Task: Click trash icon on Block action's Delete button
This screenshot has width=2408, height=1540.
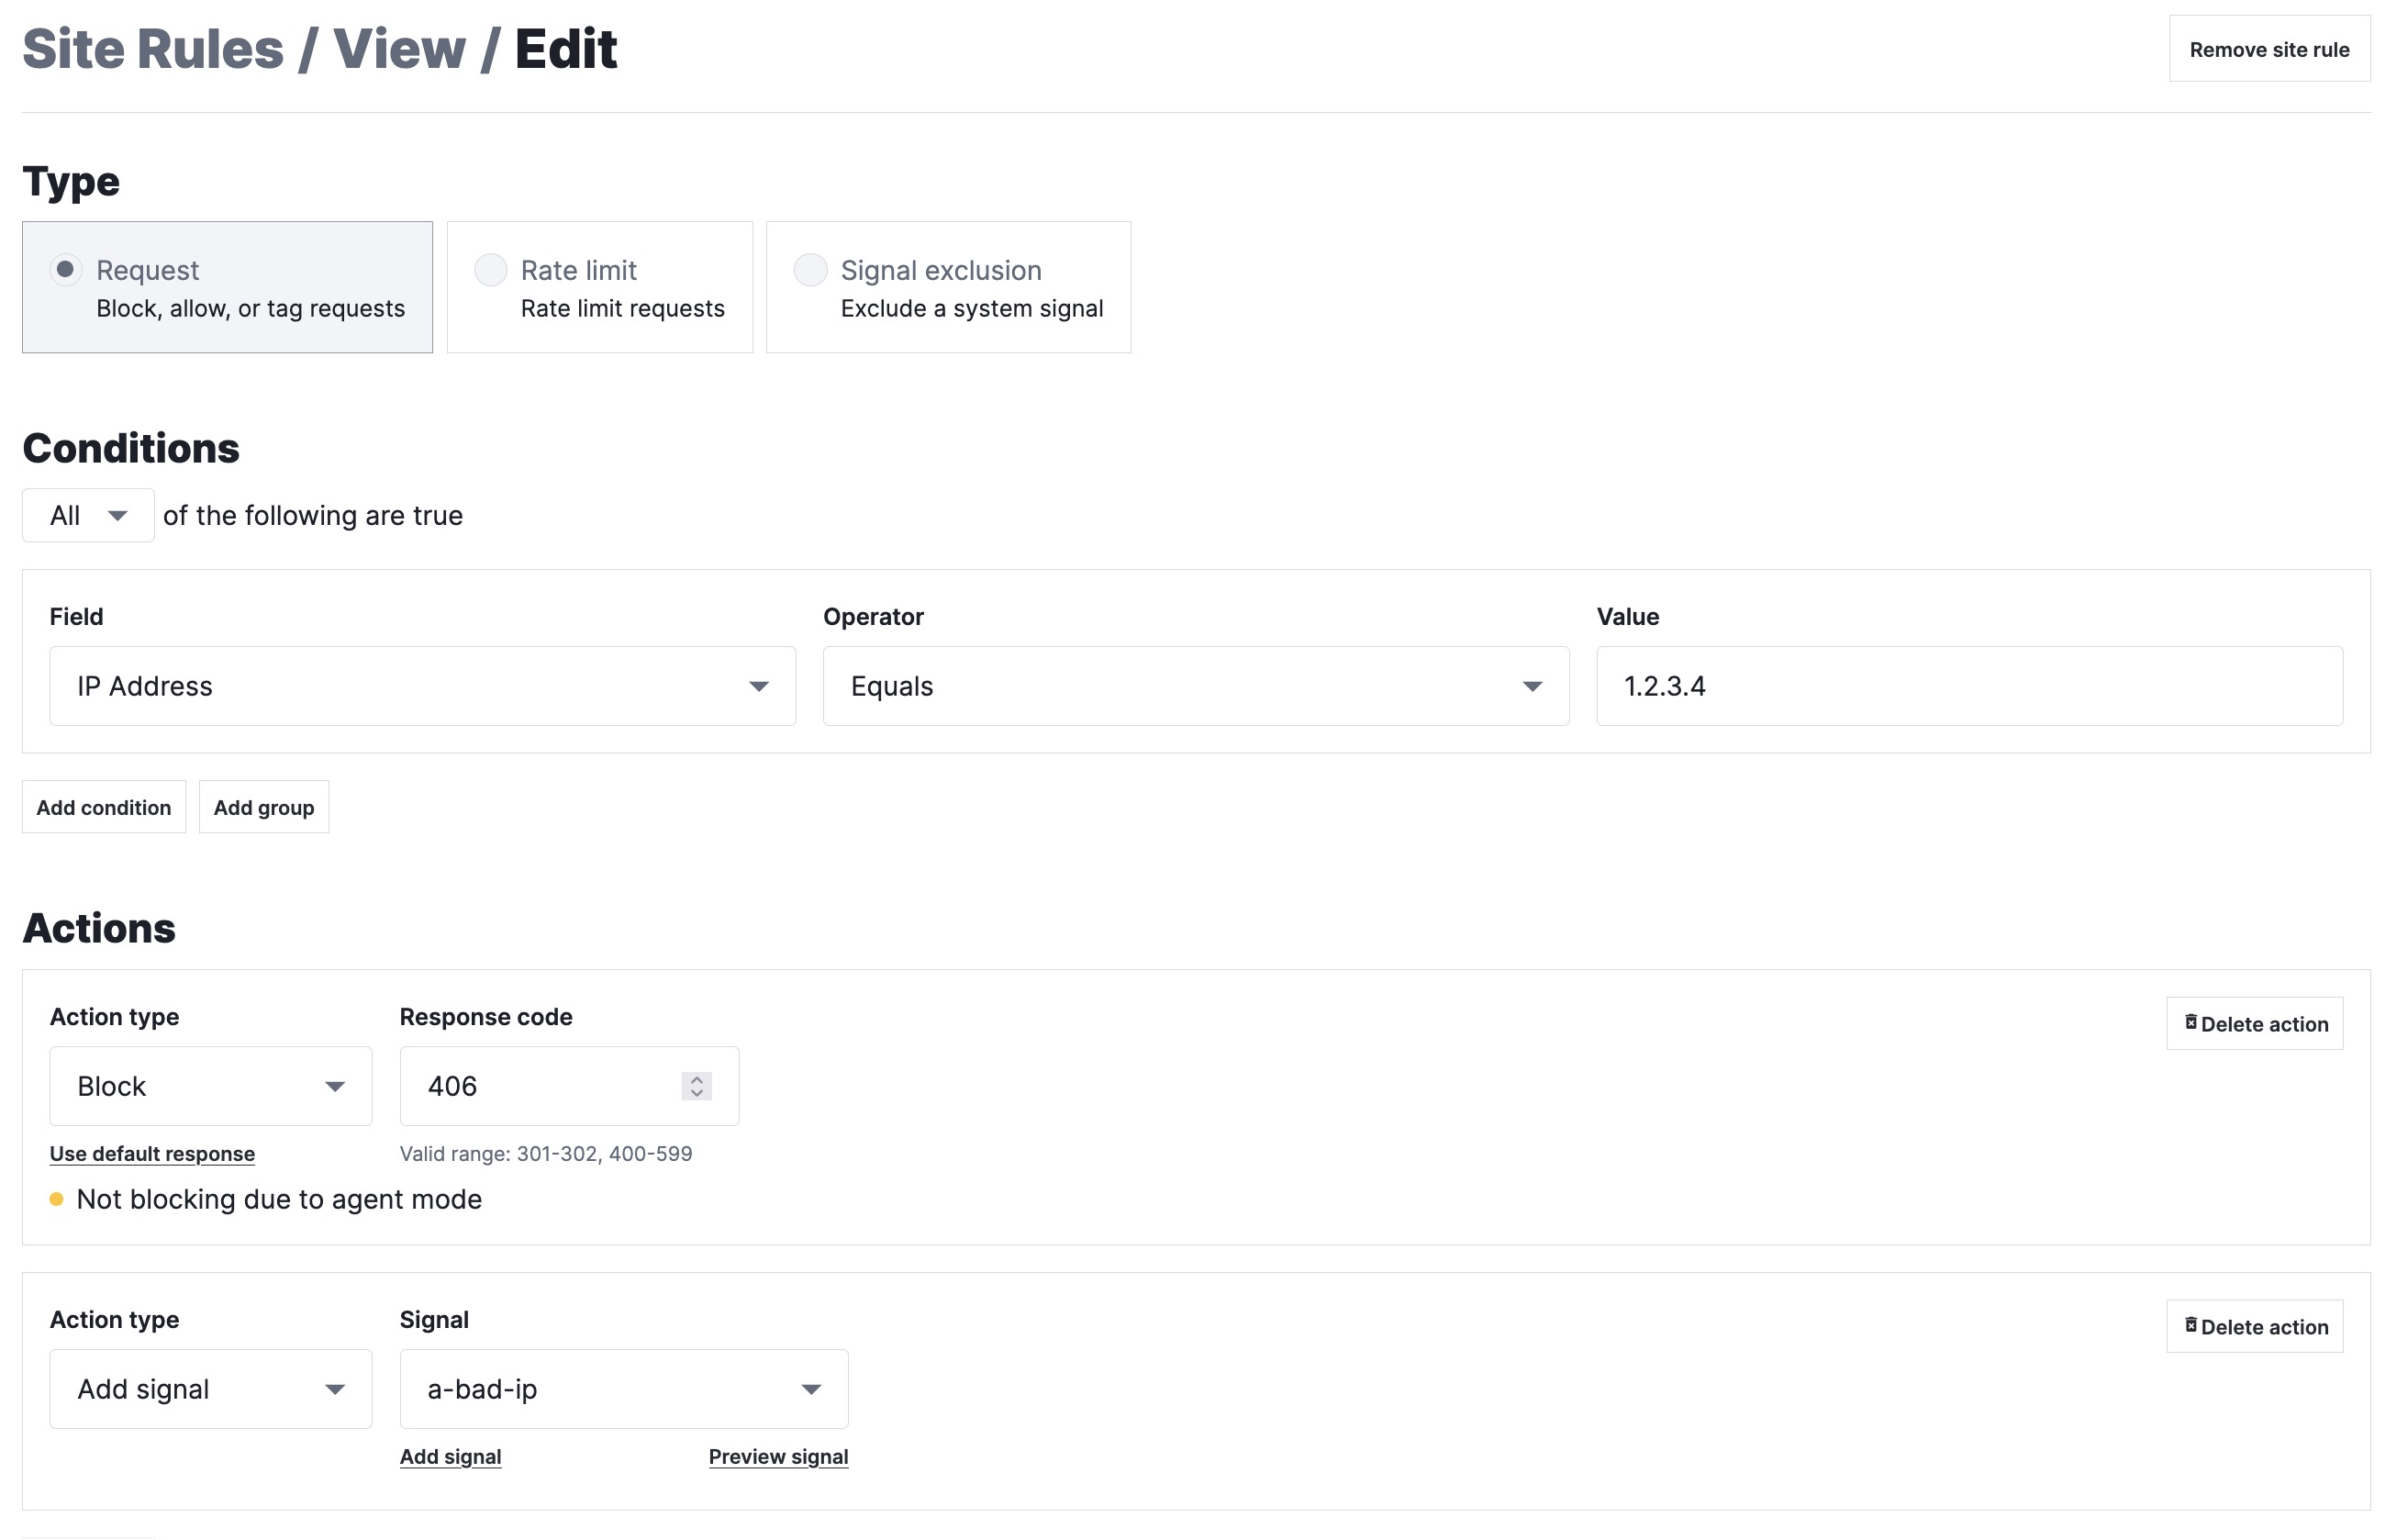Action: click(x=2190, y=1022)
